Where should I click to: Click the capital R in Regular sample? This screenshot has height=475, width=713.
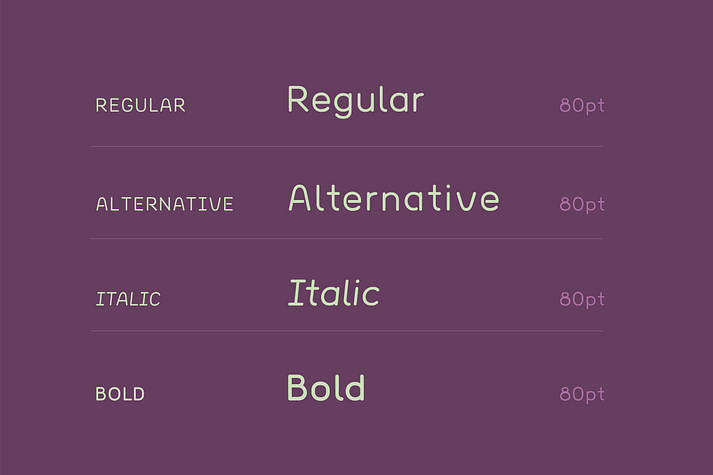[298, 99]
